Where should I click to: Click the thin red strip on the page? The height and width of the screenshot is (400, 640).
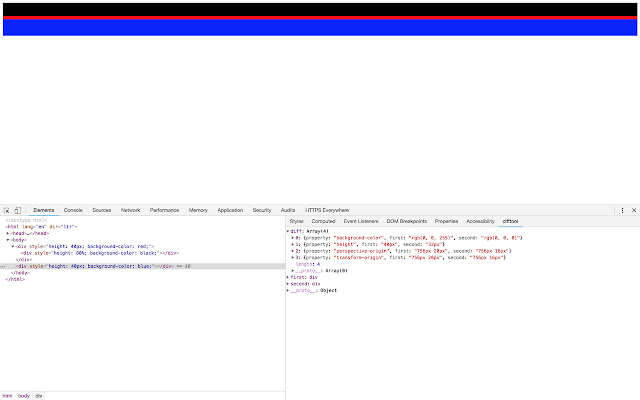320,18
